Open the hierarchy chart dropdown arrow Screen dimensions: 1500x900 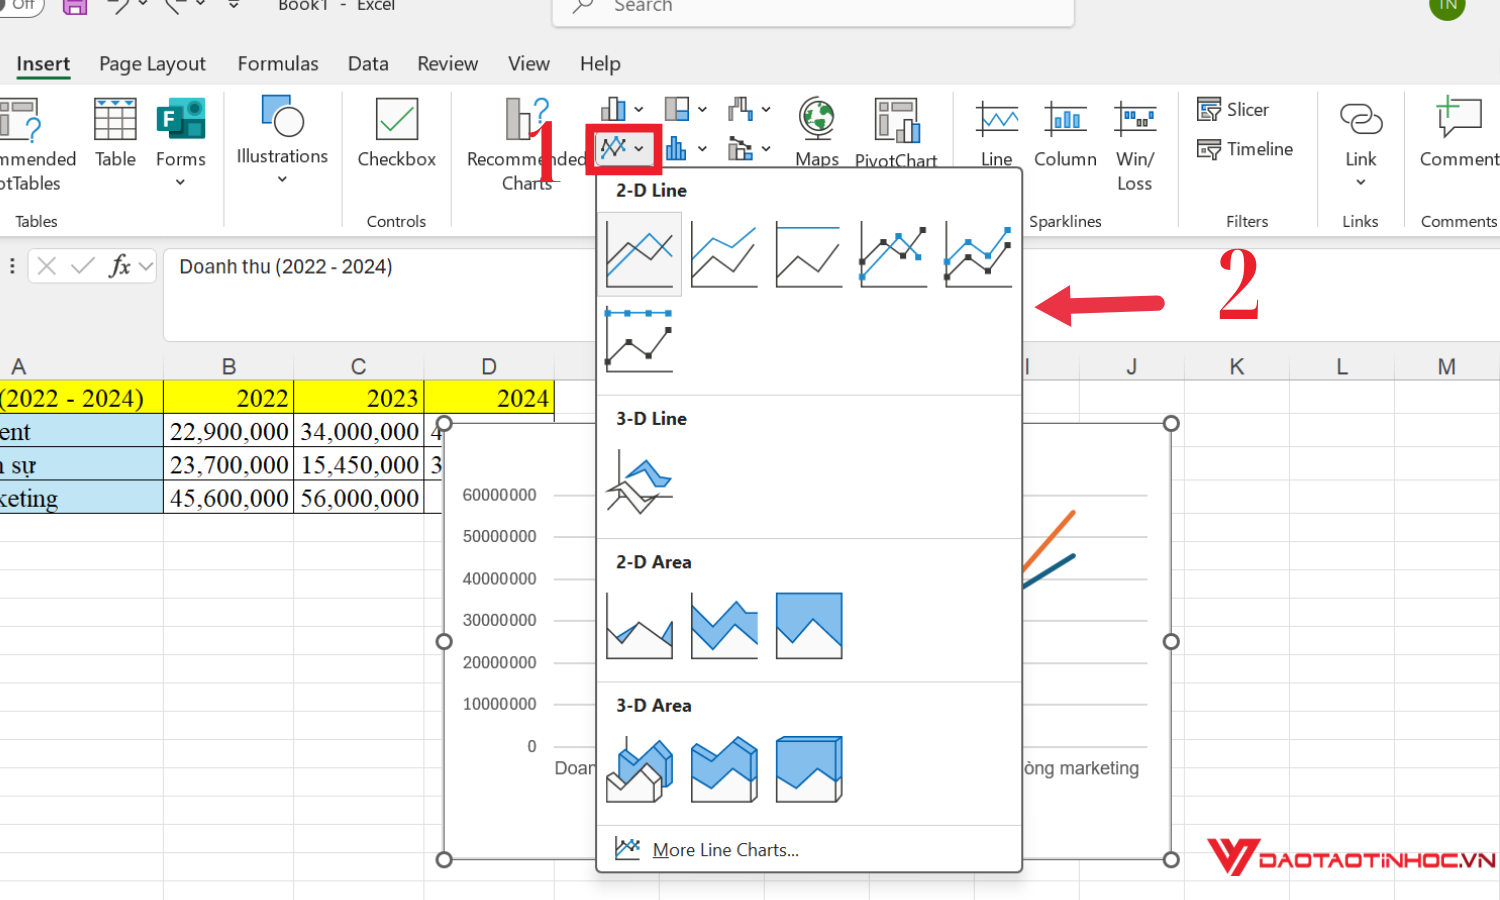click(702, 109)
